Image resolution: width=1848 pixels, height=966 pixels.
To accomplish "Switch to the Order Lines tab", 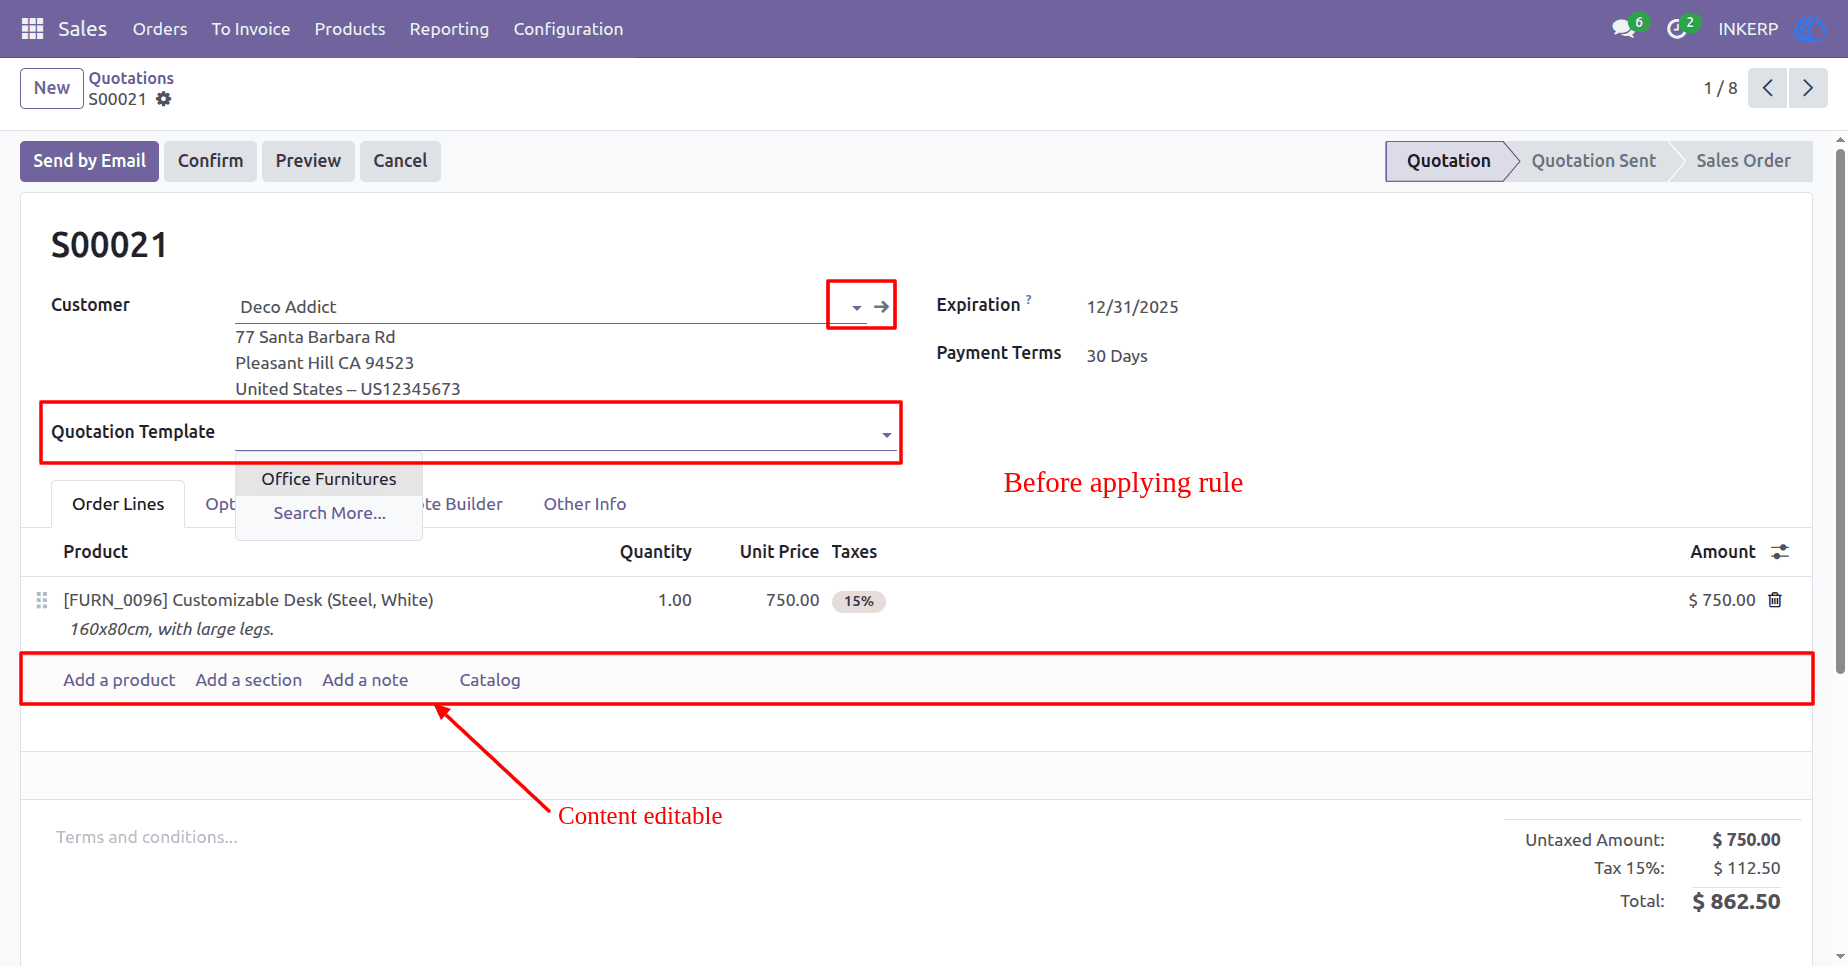I will (x=118, y=504).
